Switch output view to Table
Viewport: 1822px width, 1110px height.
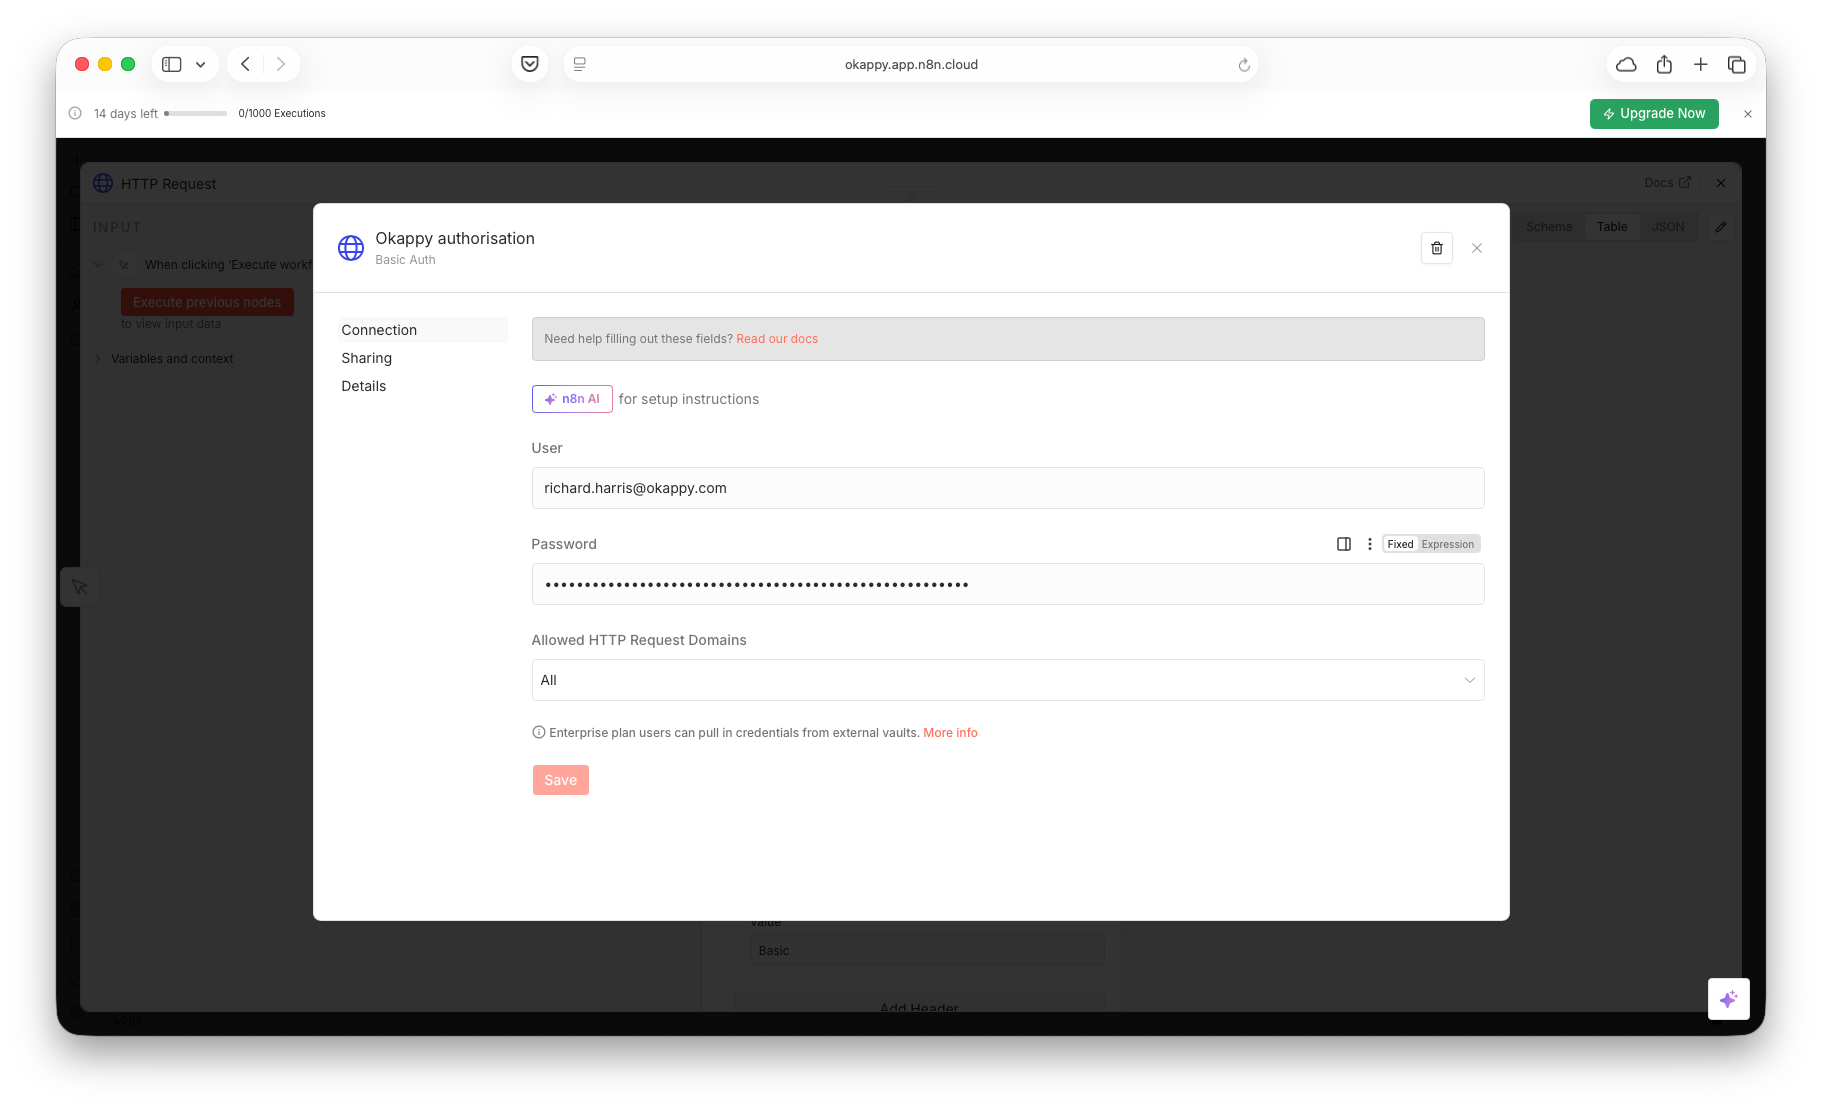click(1611, 227)
